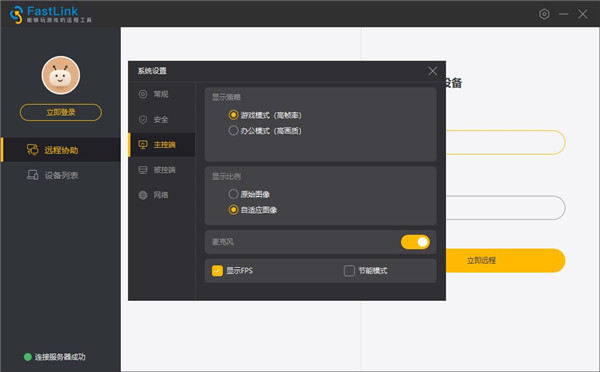Open the 设备列表 sidebar item
Screen dimensions: 600x372
tap(61, 175)
